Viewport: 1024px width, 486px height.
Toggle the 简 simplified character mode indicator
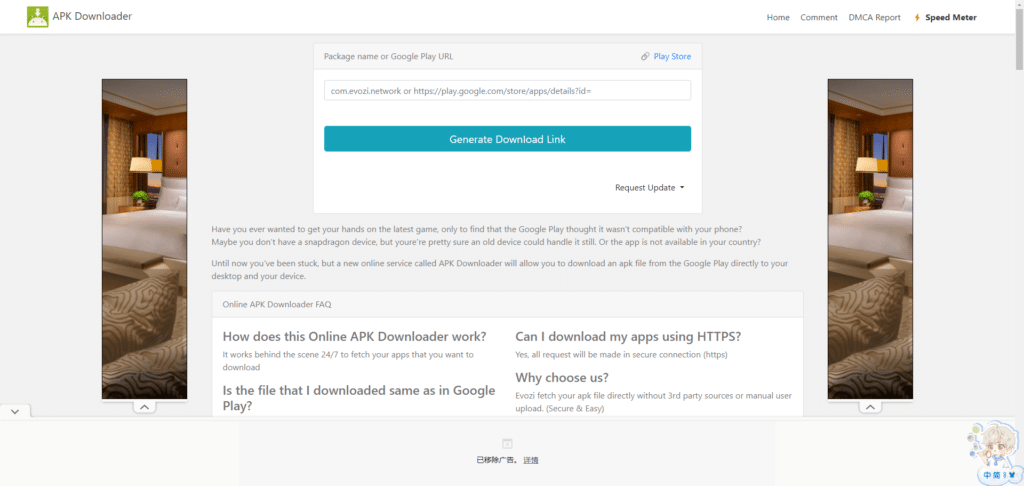pos(997,475)
